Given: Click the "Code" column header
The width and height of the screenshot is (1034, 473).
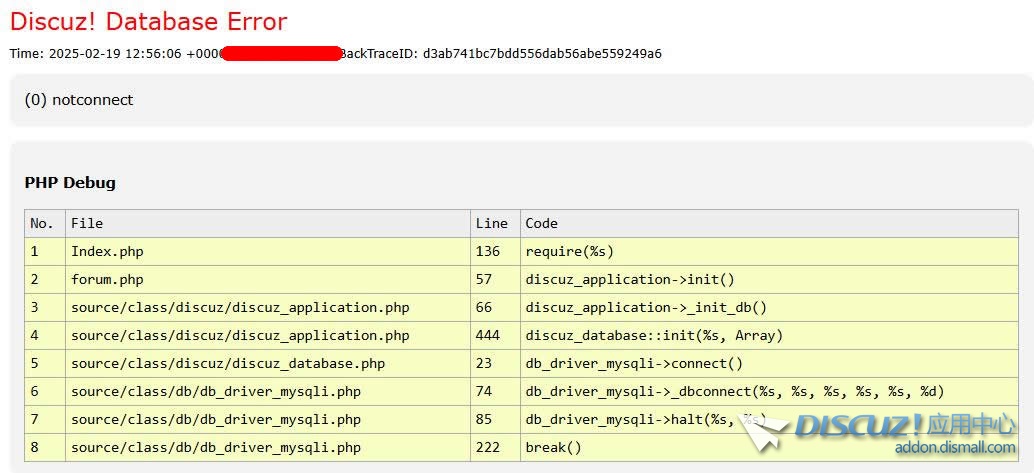Looking at the screenshot, I should click(542, 223).
